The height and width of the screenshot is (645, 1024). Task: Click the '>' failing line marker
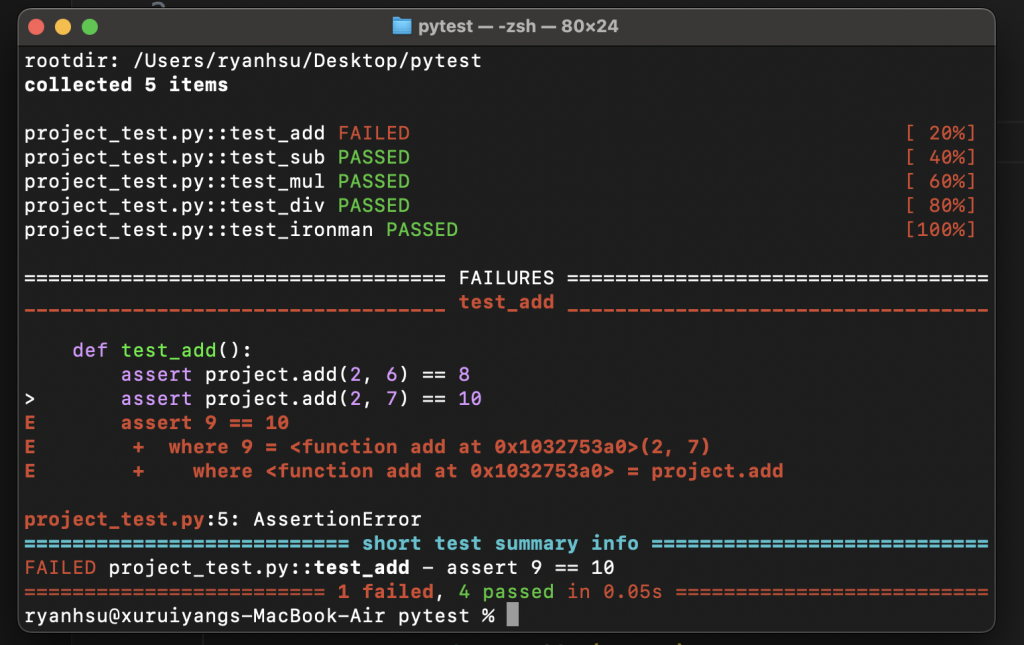click(x=30, y=399)
